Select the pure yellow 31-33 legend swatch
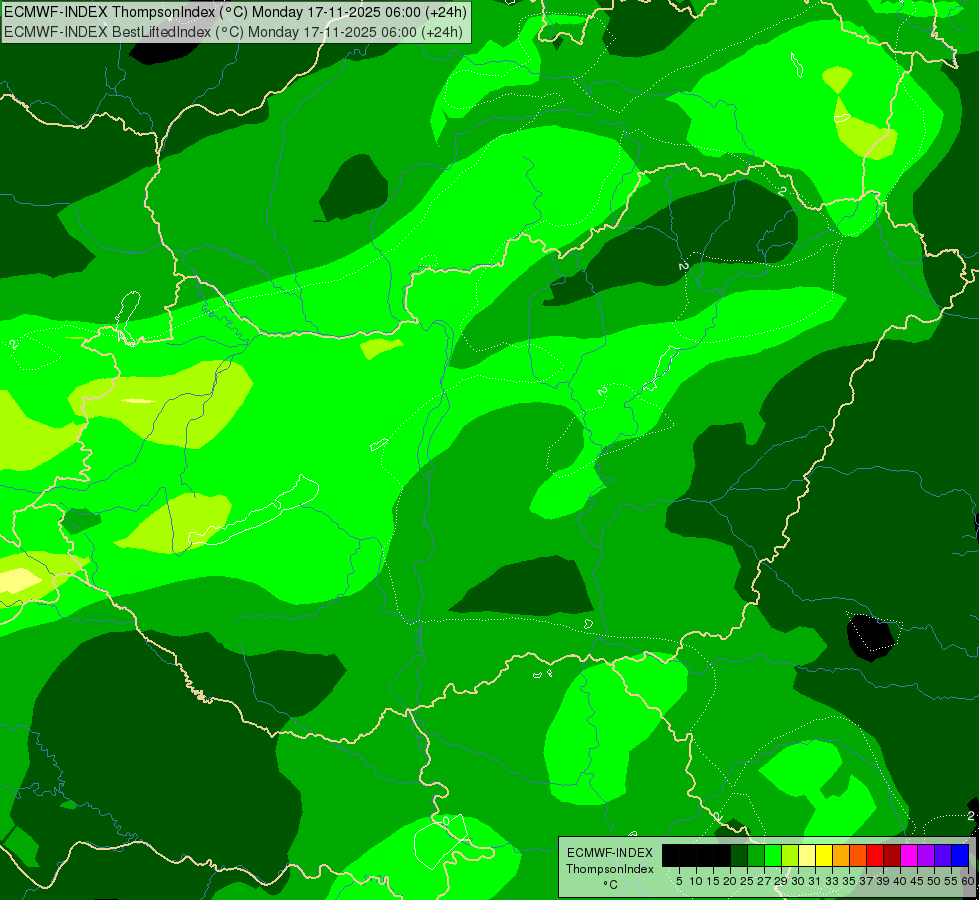Screen dimensions: 979x900 [x=824, y=855]
